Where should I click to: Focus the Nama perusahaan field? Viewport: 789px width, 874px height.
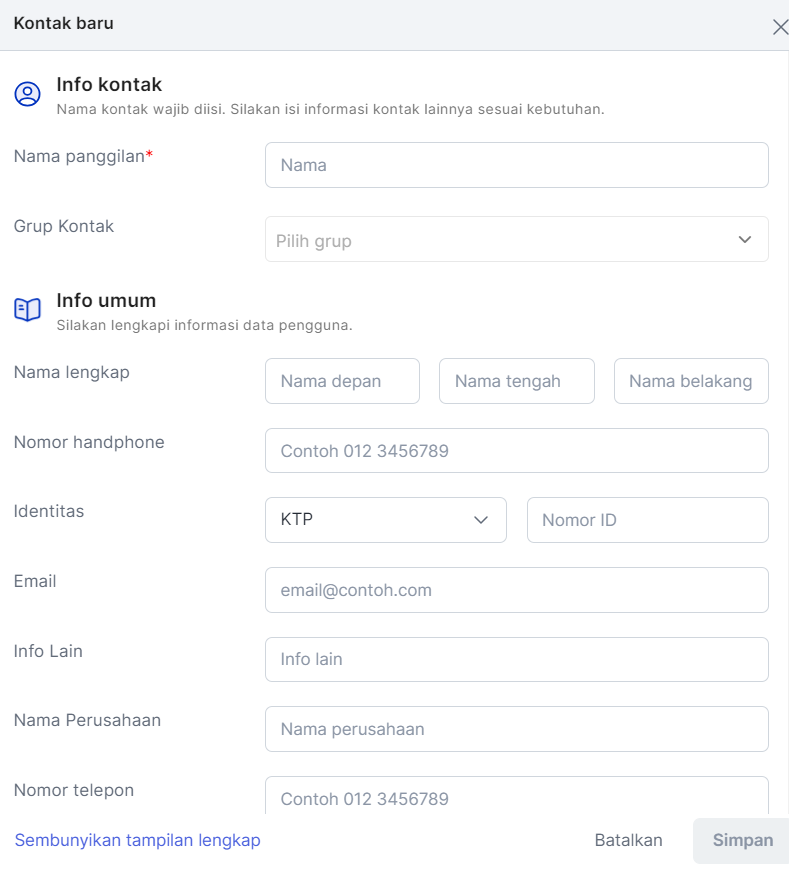tap(517, 729)
